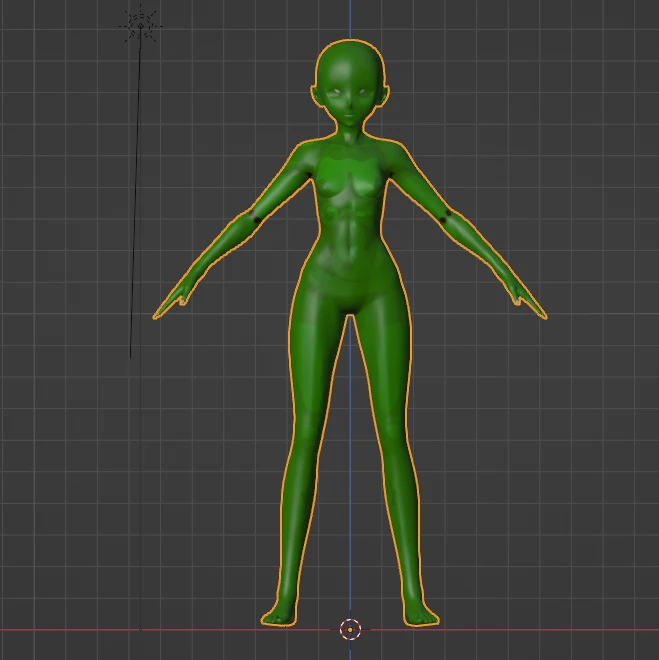
Task: Click the 3D cursor at the origin
Action: (350, 630)
